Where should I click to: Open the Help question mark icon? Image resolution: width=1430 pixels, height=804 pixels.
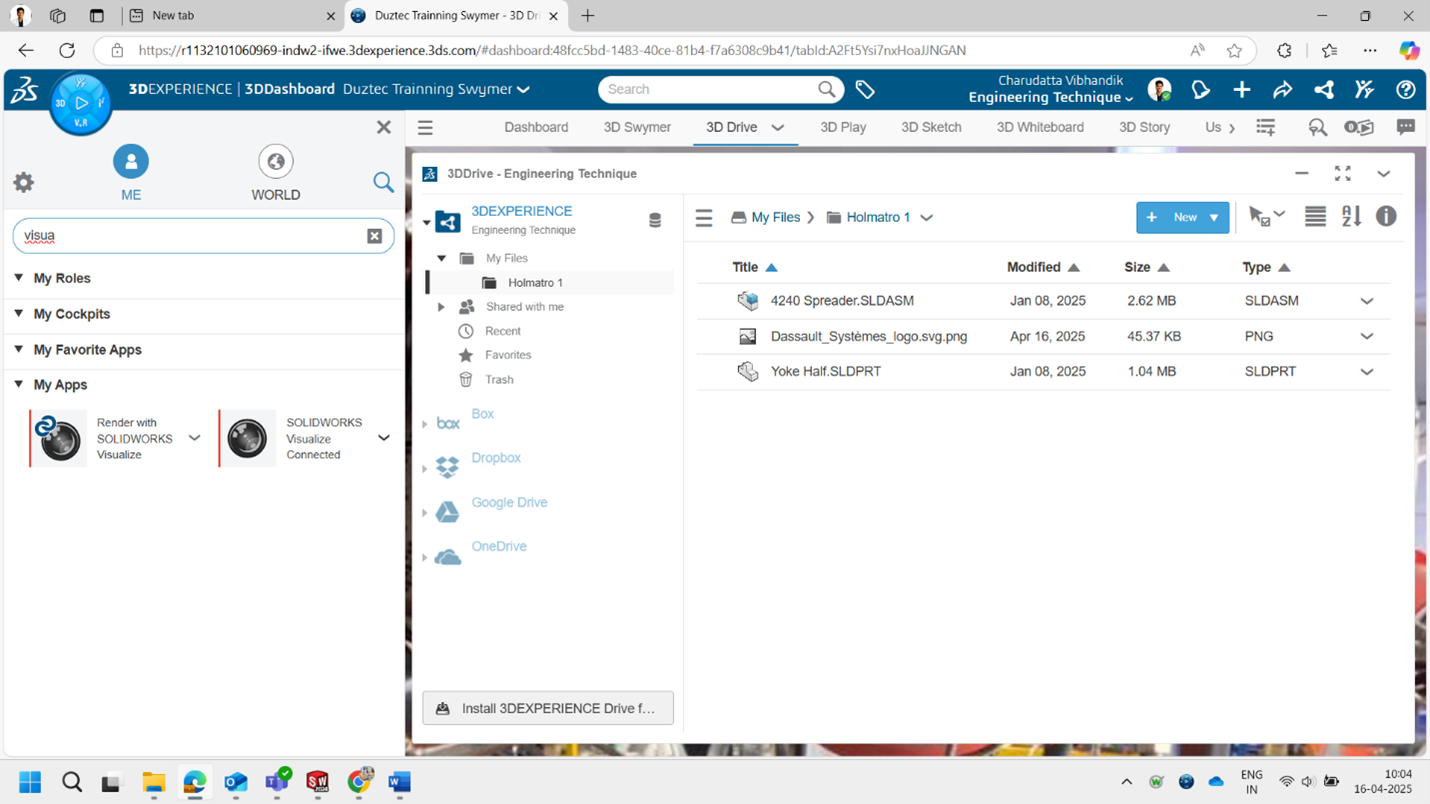[x=1405, y=90]
